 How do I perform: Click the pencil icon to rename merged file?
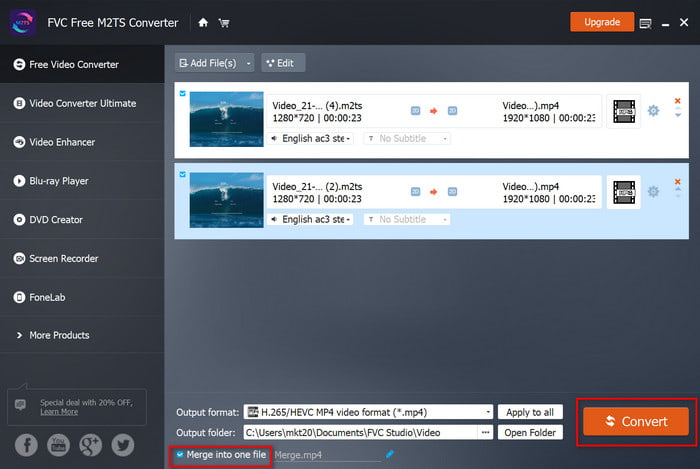pyautogui.click(x=390, y=454)
